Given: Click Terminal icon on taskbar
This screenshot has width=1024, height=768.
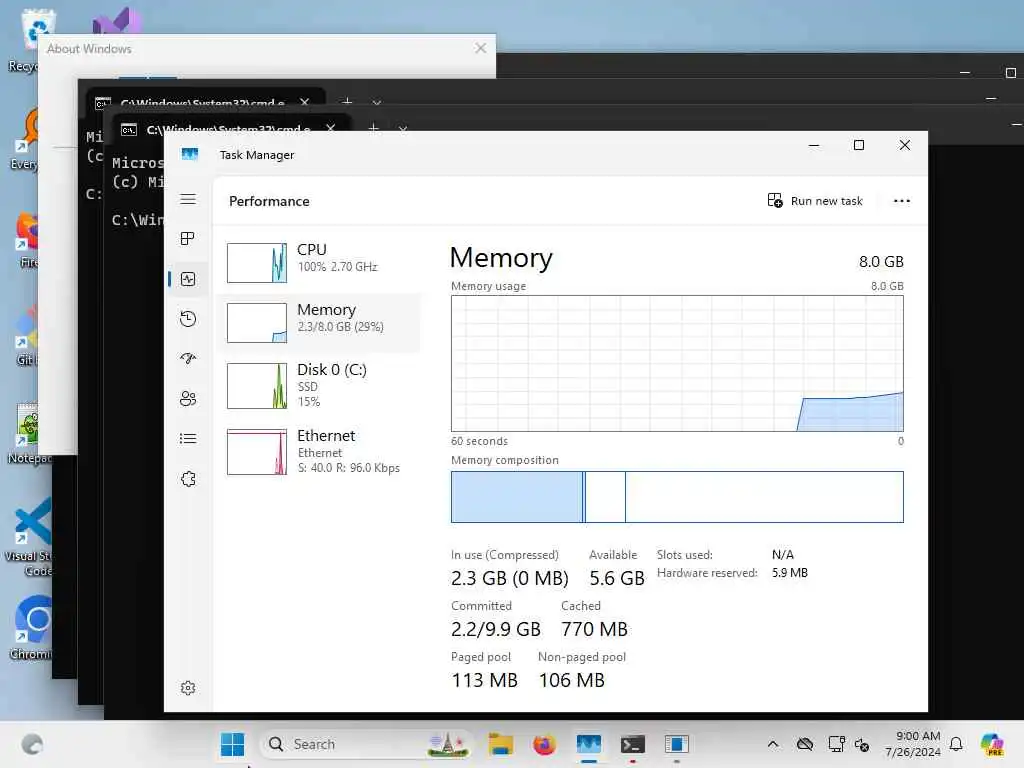Looking at the screenshot, I should point(632,744).
